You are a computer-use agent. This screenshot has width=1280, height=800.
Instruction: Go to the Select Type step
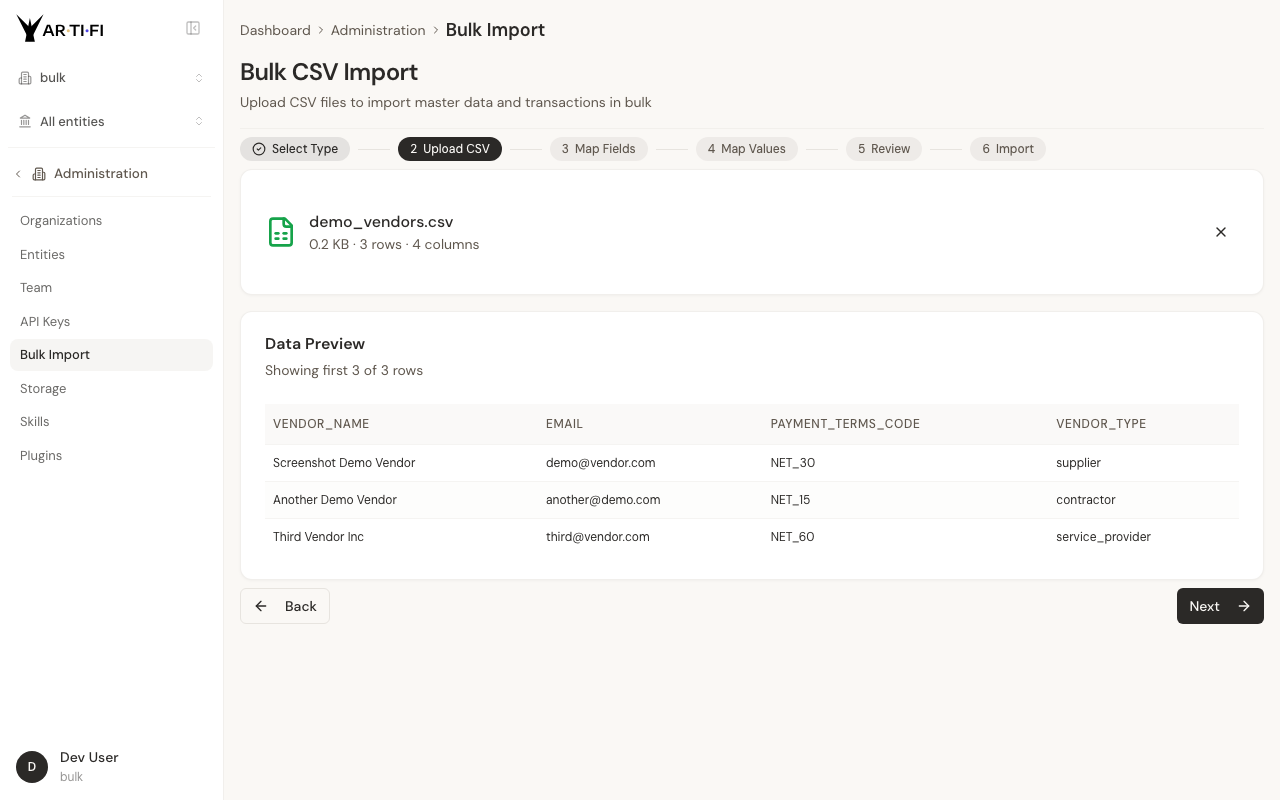tap(295, 149)
